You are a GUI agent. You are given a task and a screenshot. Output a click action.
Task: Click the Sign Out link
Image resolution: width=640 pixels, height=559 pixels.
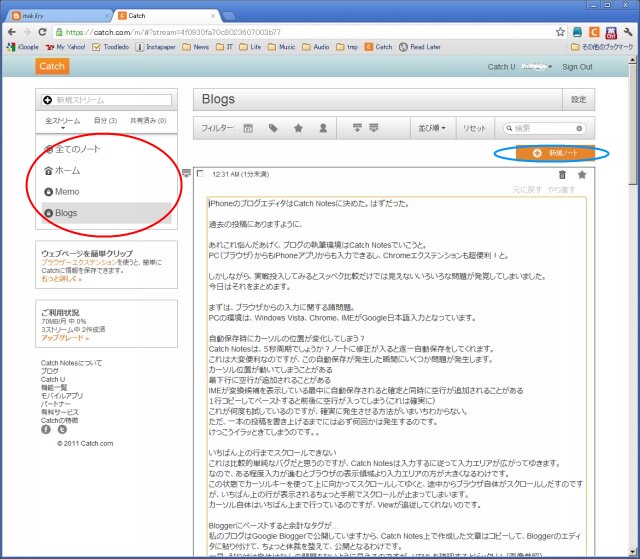[577, 67]
